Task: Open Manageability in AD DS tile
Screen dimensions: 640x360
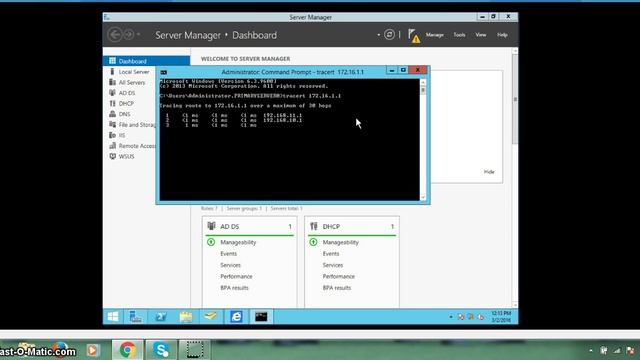Action: (x=238, y=242)
